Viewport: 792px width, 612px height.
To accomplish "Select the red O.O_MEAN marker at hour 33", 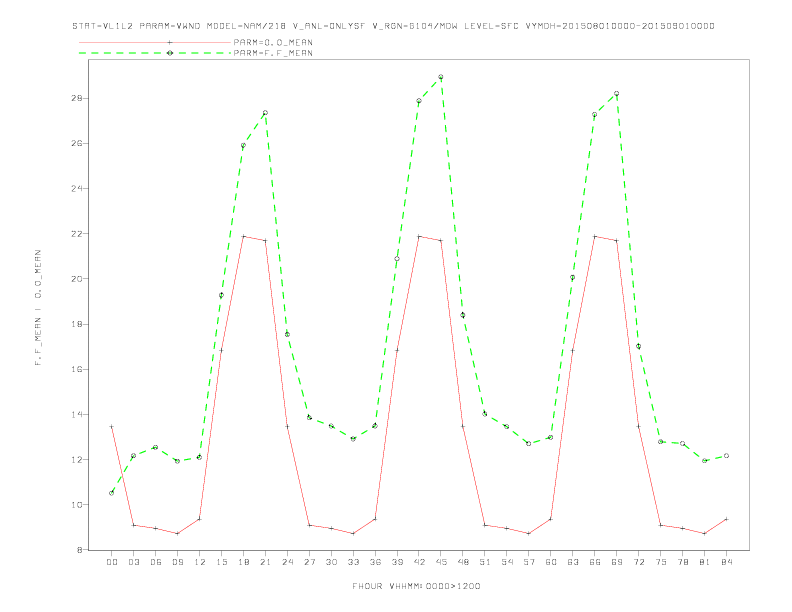I will 353,533.
